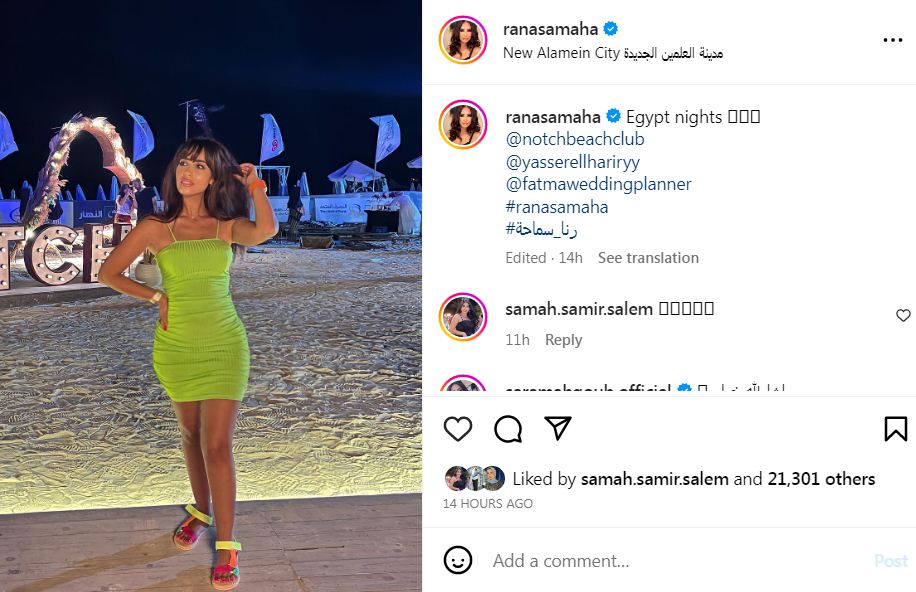Click See translation under caption

pyautogui.click(x=648, y=258)
